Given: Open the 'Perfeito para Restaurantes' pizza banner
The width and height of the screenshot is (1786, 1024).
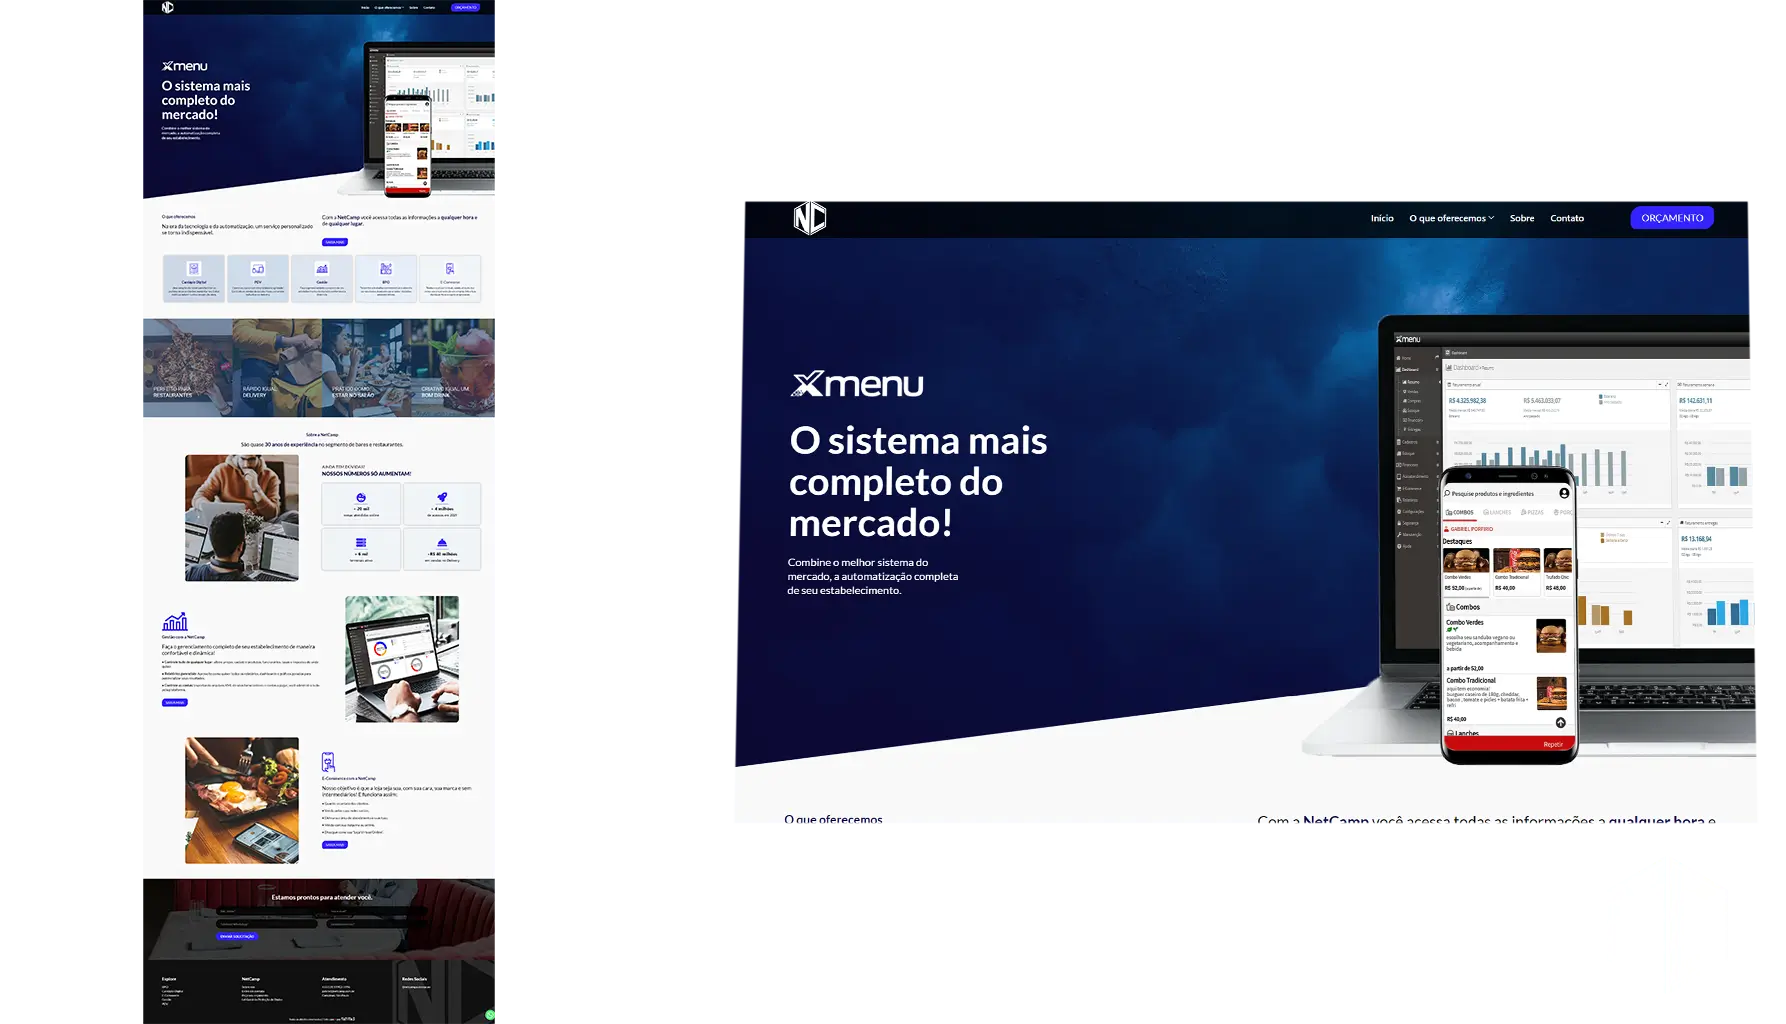Looking at the screenshot, I should point(188,368).
